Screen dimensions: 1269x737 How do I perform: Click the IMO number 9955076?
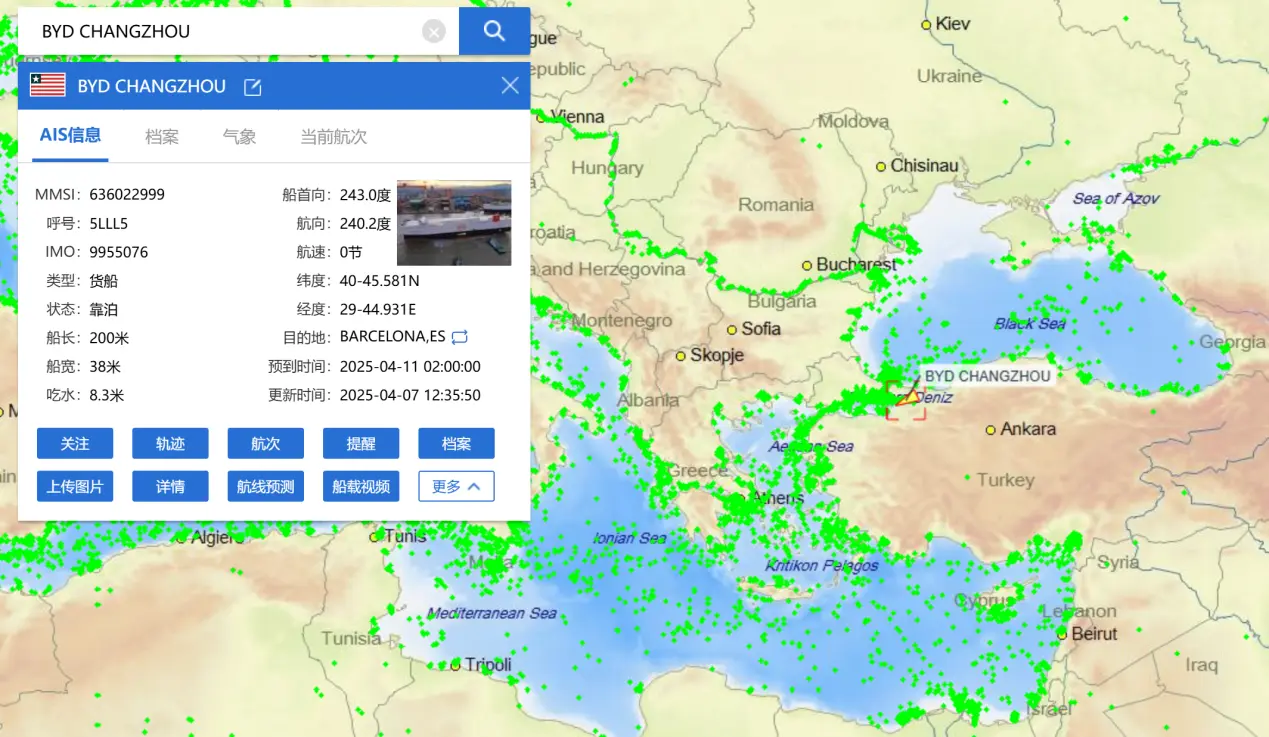click(118, 252)
